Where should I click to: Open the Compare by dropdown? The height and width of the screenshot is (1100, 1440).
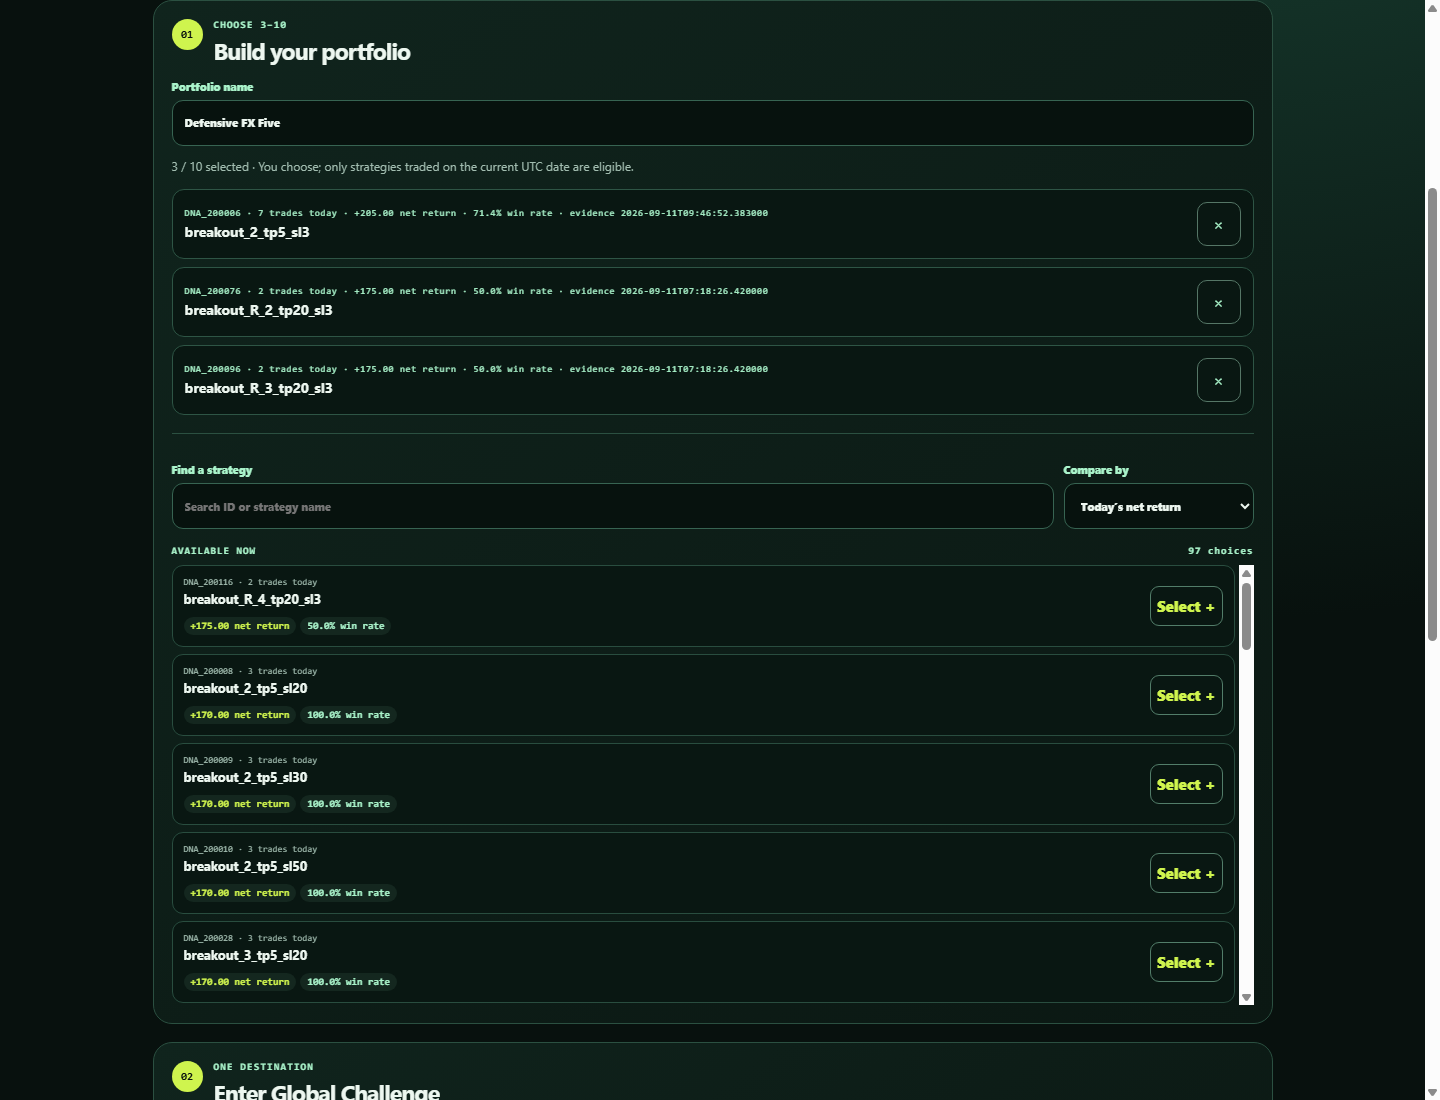point(1158,506)
